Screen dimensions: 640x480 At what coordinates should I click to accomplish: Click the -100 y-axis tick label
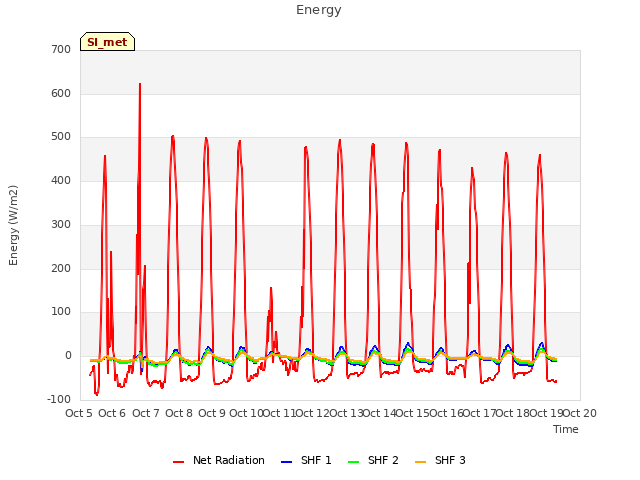pyautogui.click(x=59, y=399)
